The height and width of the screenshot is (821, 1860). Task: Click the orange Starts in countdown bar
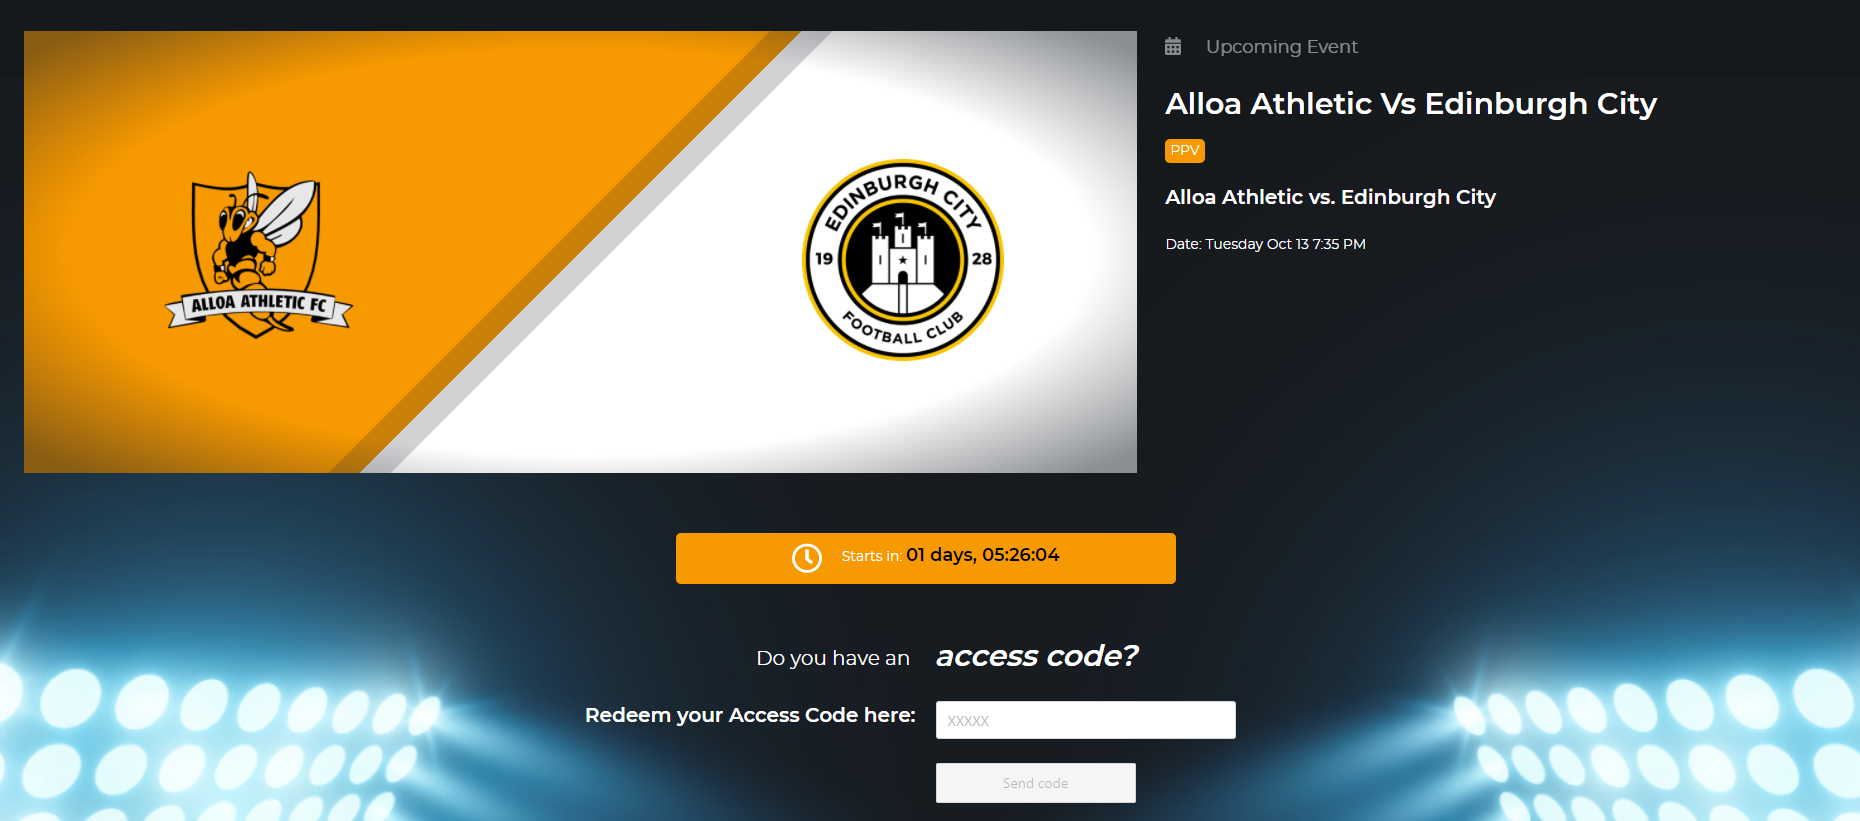click(925, 558)
